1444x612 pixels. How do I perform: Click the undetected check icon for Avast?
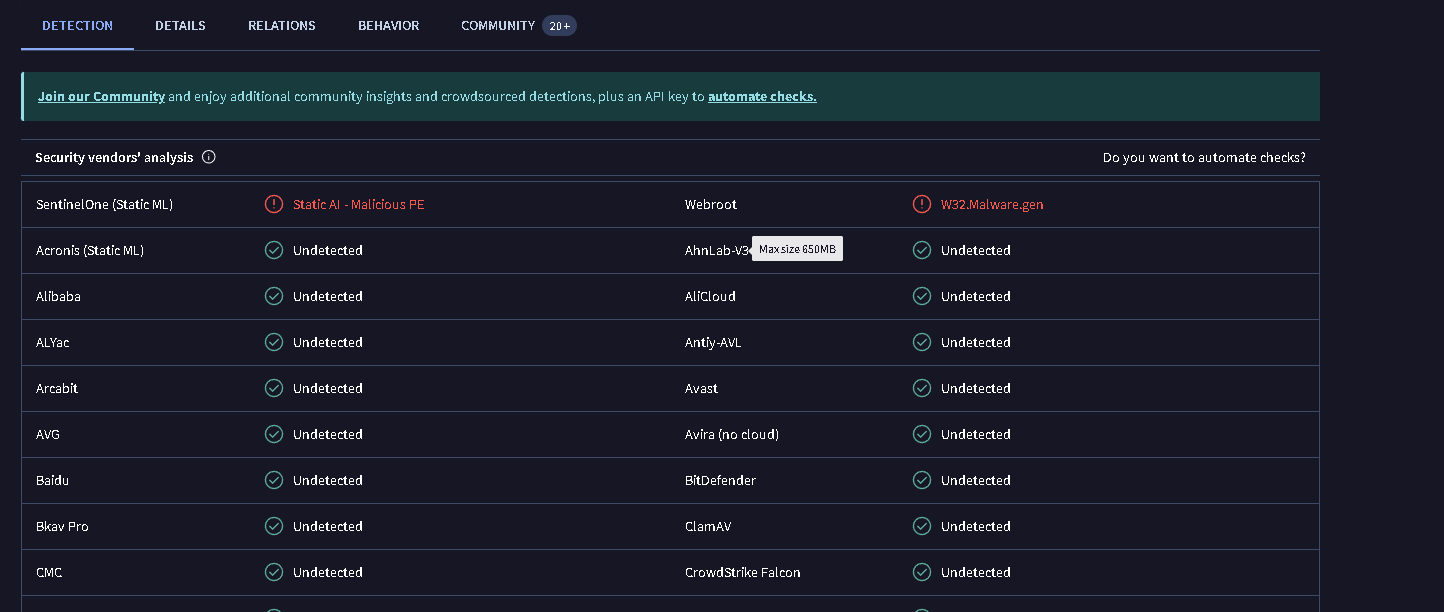922,388
